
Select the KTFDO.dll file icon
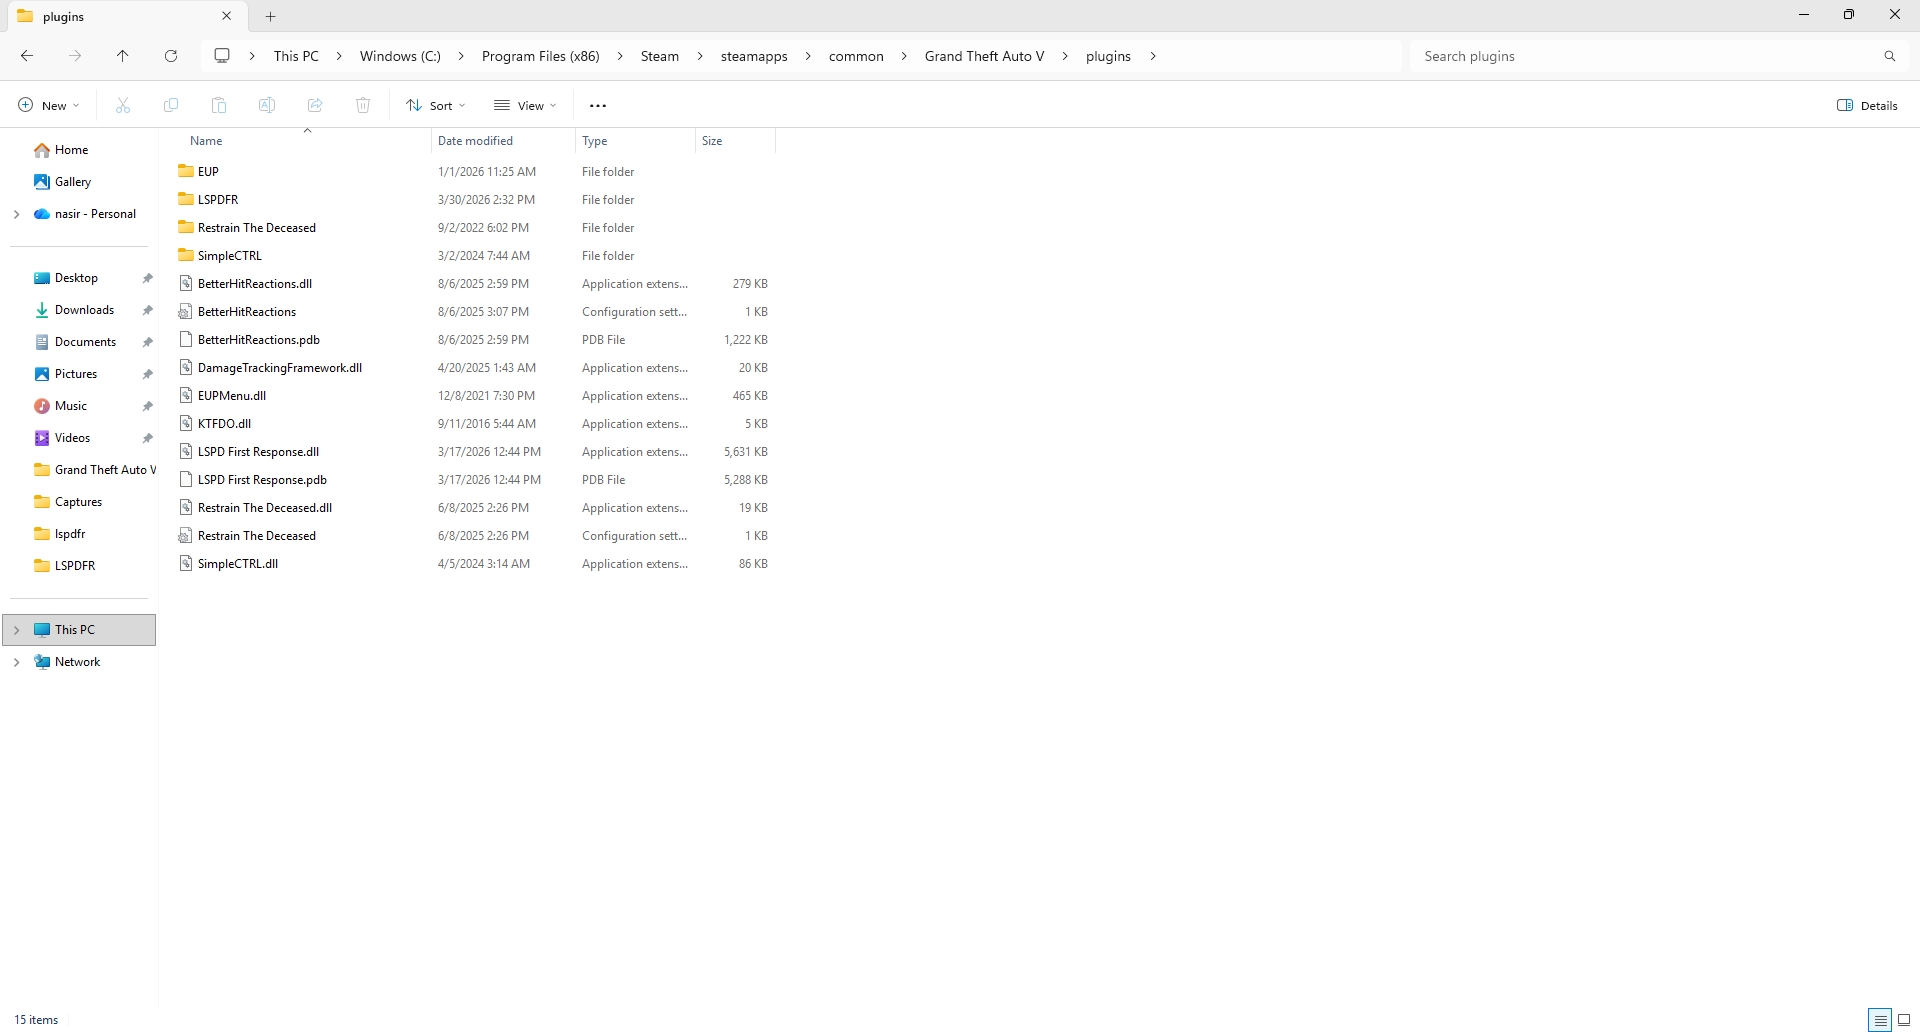[x=186, y=423]
